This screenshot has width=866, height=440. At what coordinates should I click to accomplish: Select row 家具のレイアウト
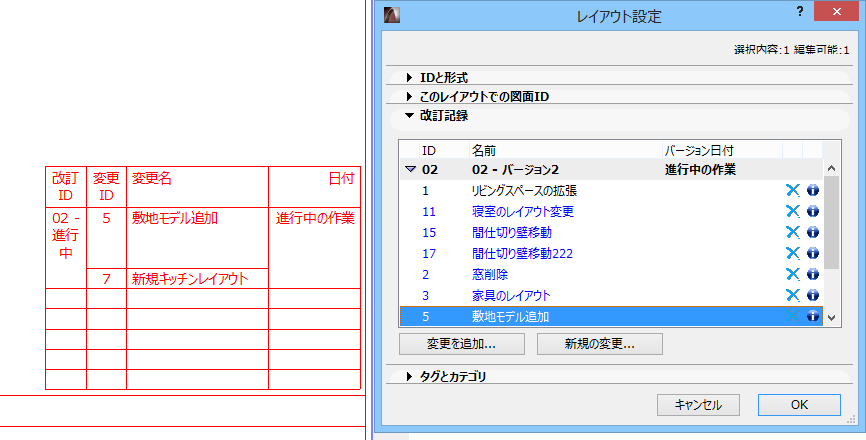click(611, 295)
